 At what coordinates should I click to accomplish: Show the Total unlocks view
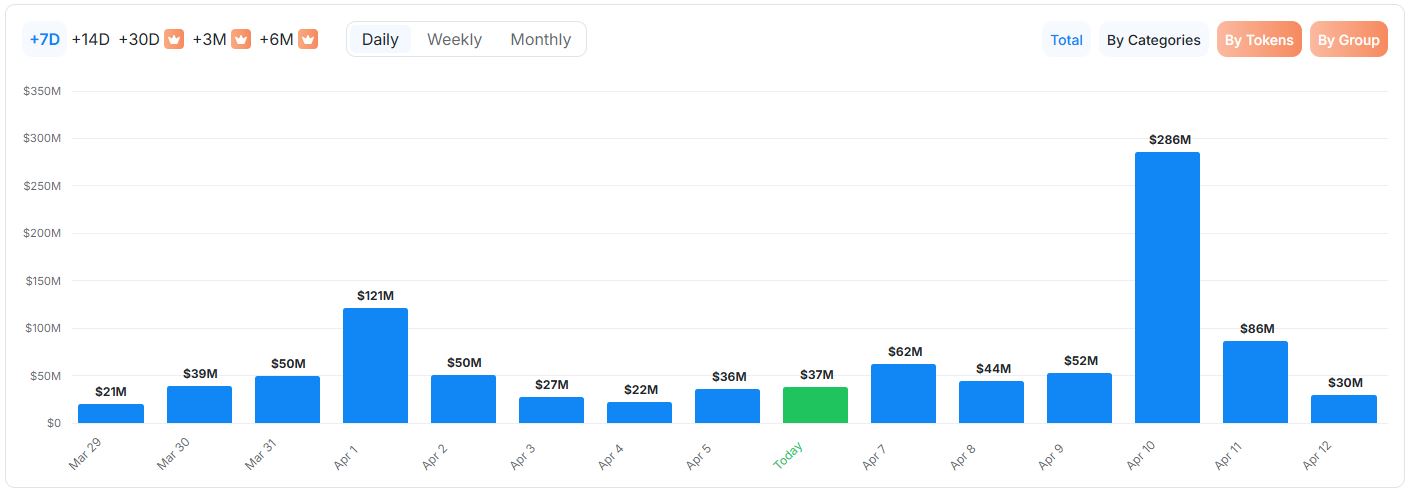pyautogui.click(x=1066, y=40)
